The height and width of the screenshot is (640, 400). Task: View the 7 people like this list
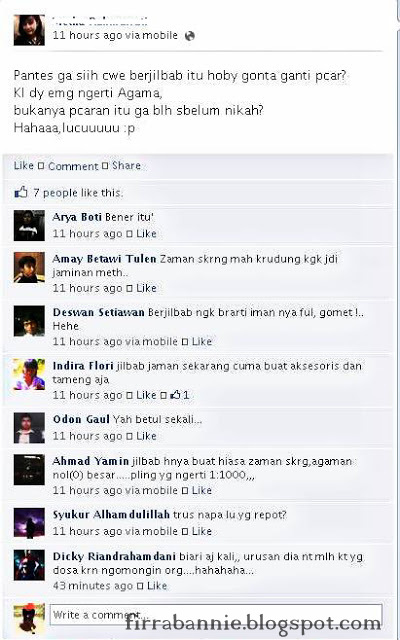click(x=78, y=193)
